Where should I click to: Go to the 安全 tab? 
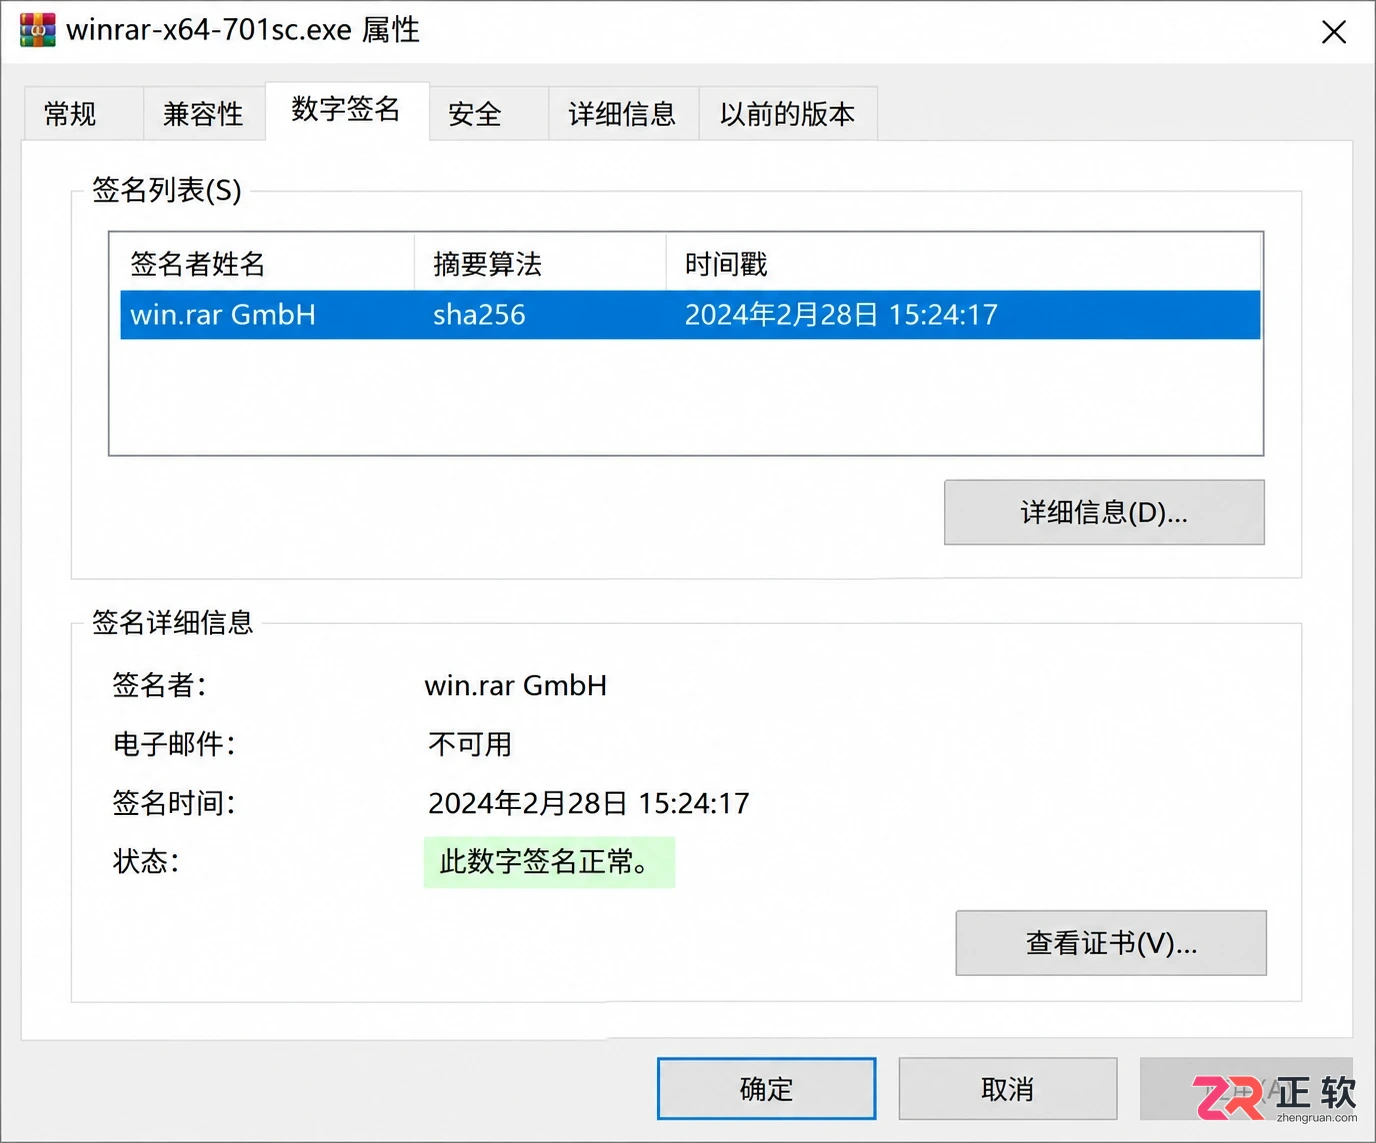click(x=488, y=114)
